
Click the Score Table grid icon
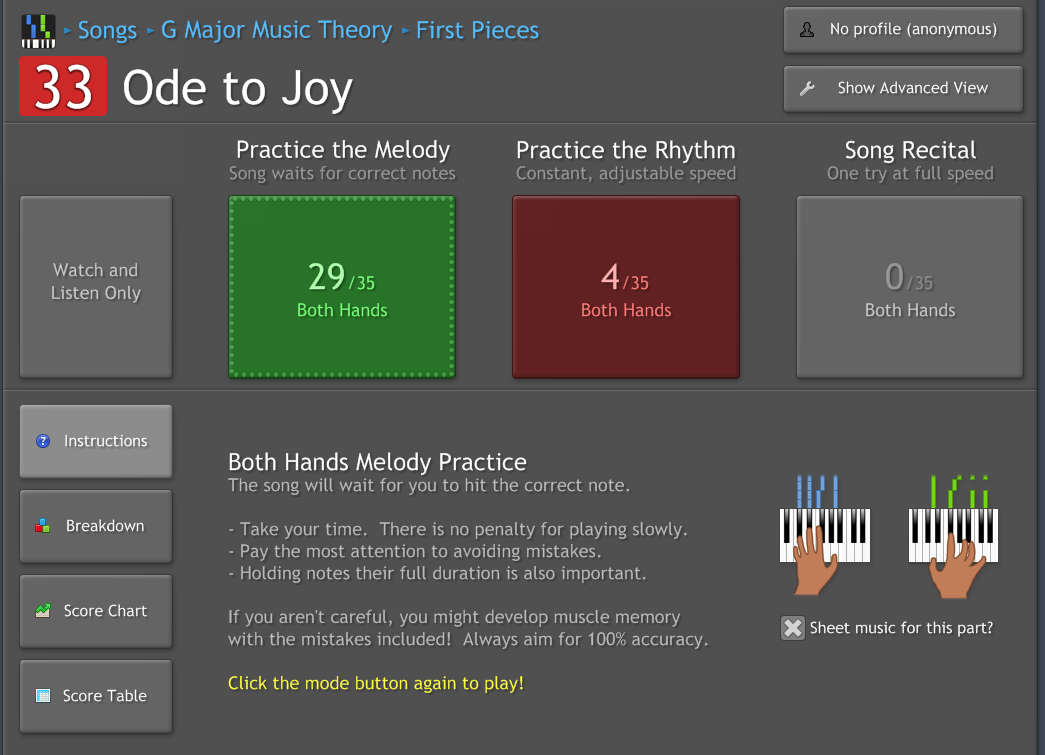(x=43, y=696)
